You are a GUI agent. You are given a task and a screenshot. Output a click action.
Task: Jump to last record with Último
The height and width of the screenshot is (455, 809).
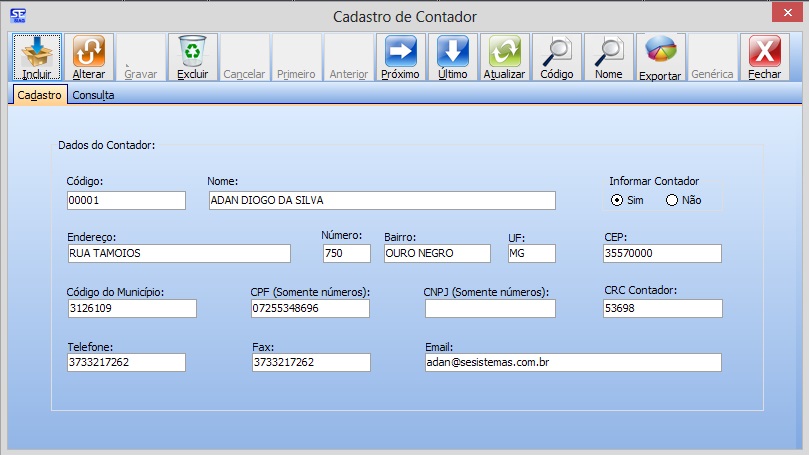point(452,51)
